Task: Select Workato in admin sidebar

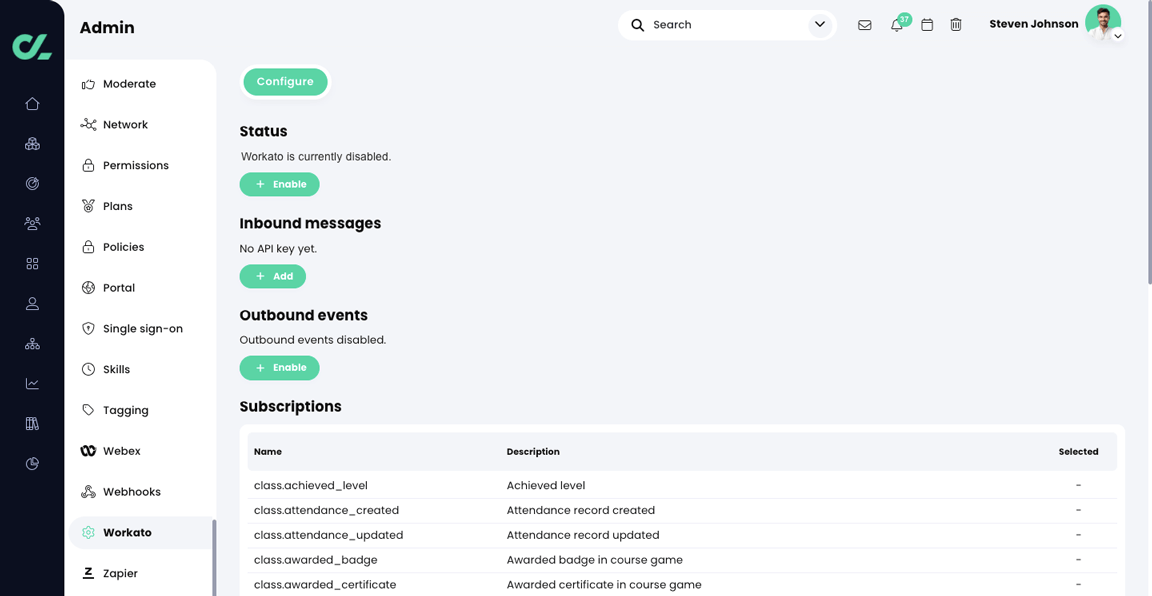Action: coord(140,533)
